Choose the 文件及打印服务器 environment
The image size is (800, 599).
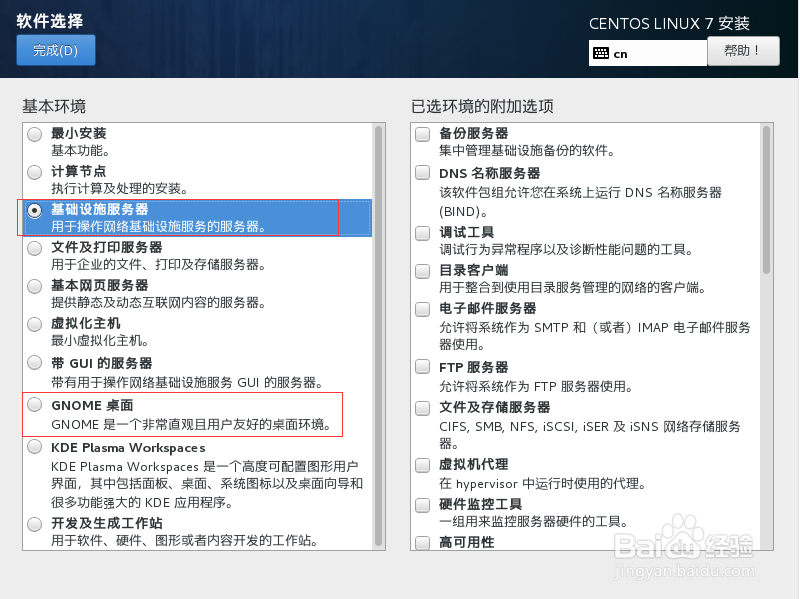click(35, 248)
